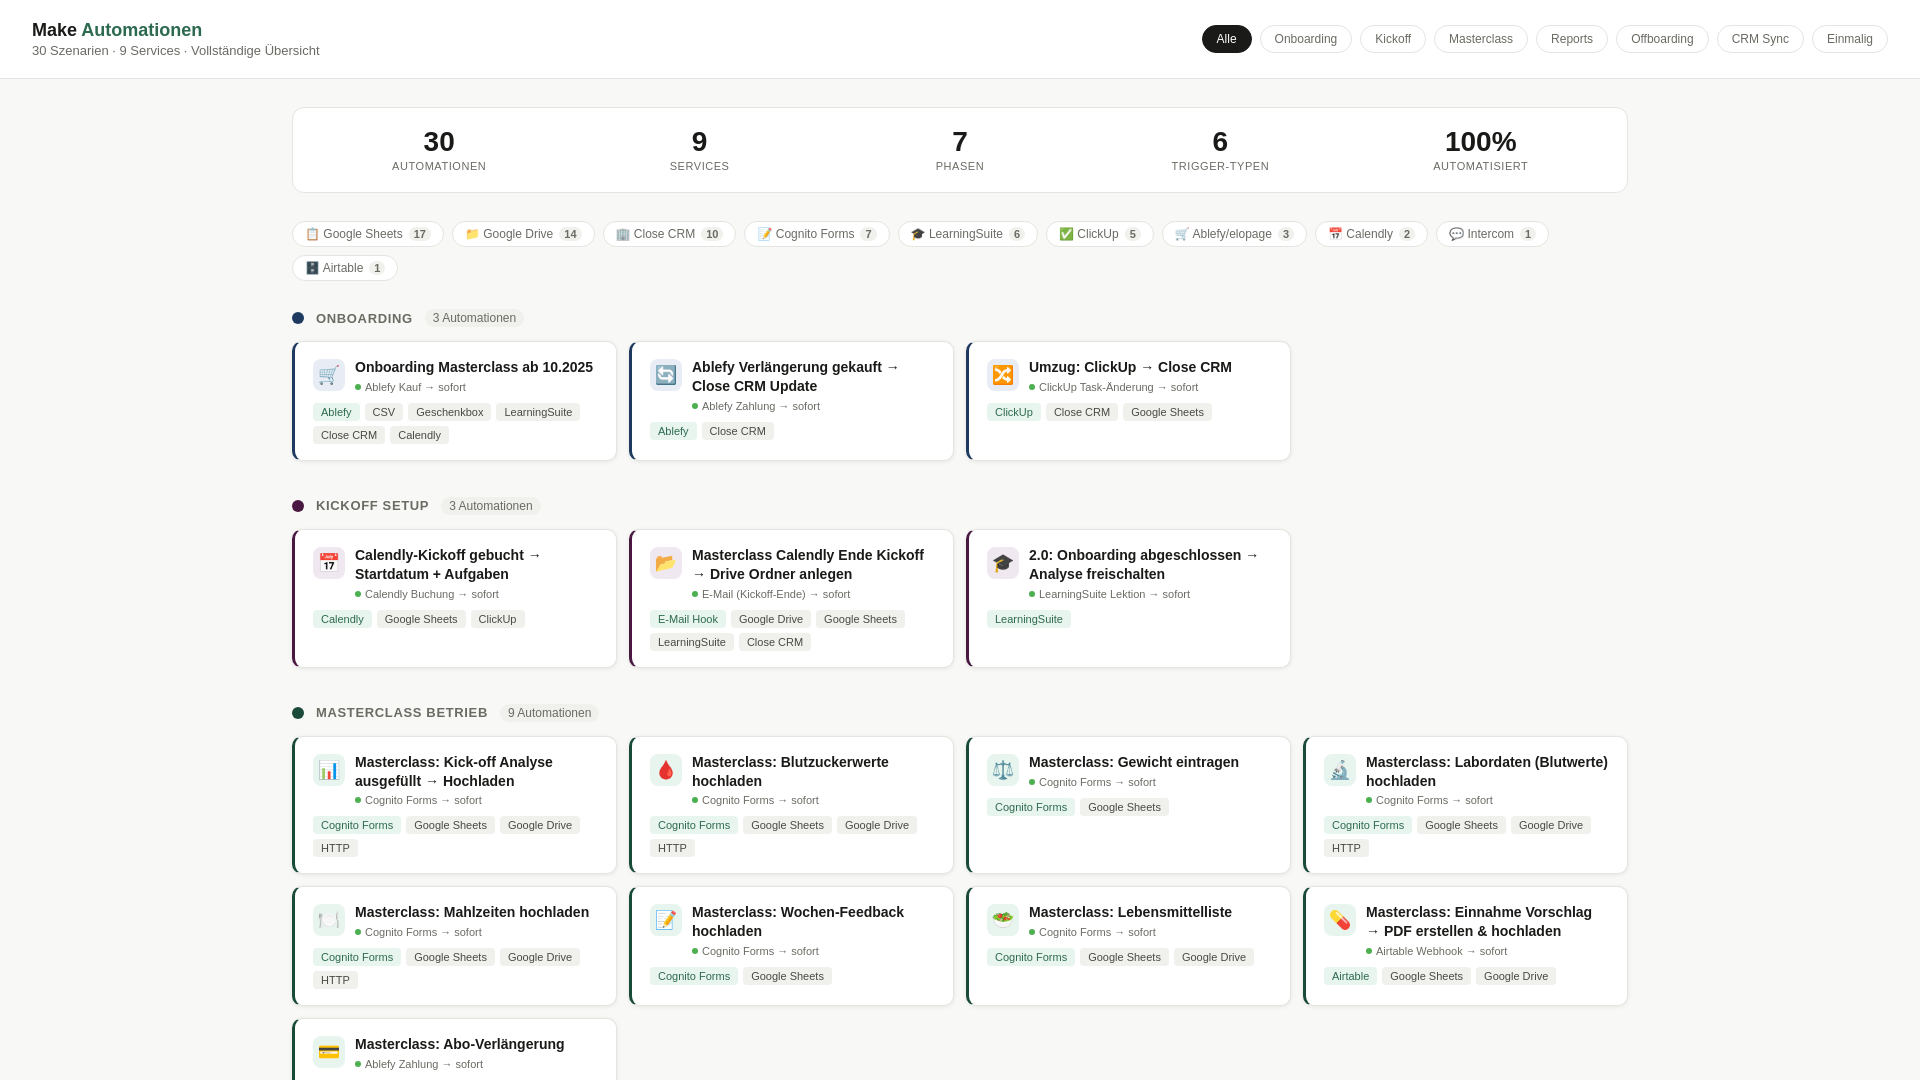
Task: Click the LearningSuite Lektion trigger text
Action: click(1114, 594)
